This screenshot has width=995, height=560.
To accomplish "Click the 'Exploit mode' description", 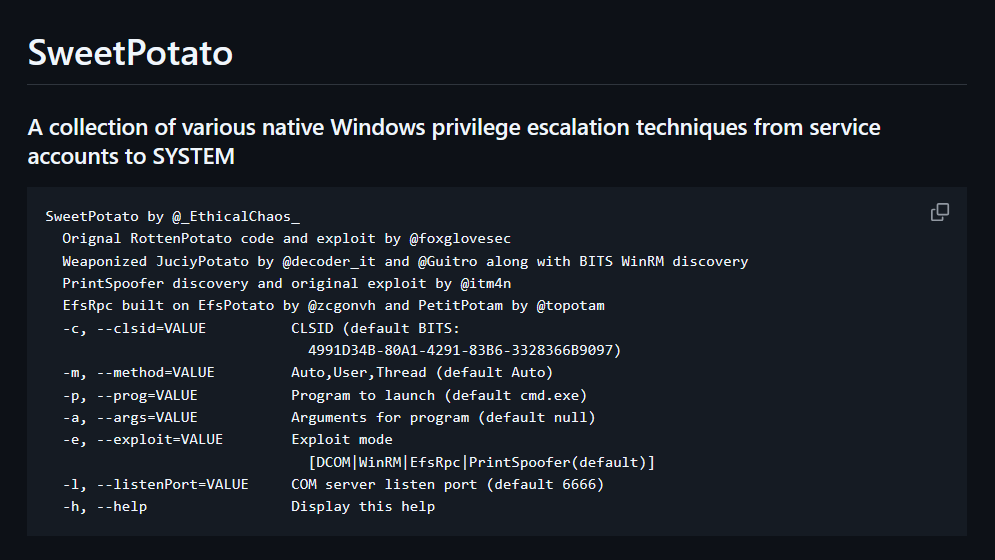I will click(x=341, y=439).
